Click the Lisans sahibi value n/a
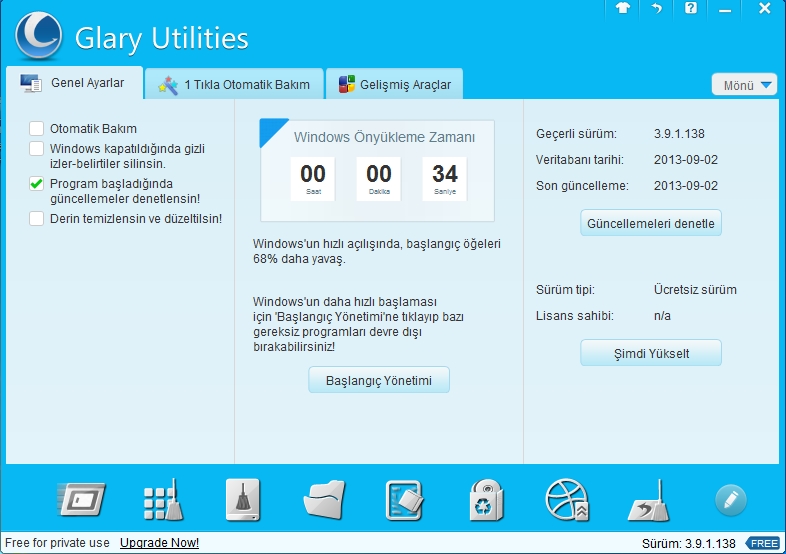The width and height of the screenshot is (786, 554). [662, 316]
